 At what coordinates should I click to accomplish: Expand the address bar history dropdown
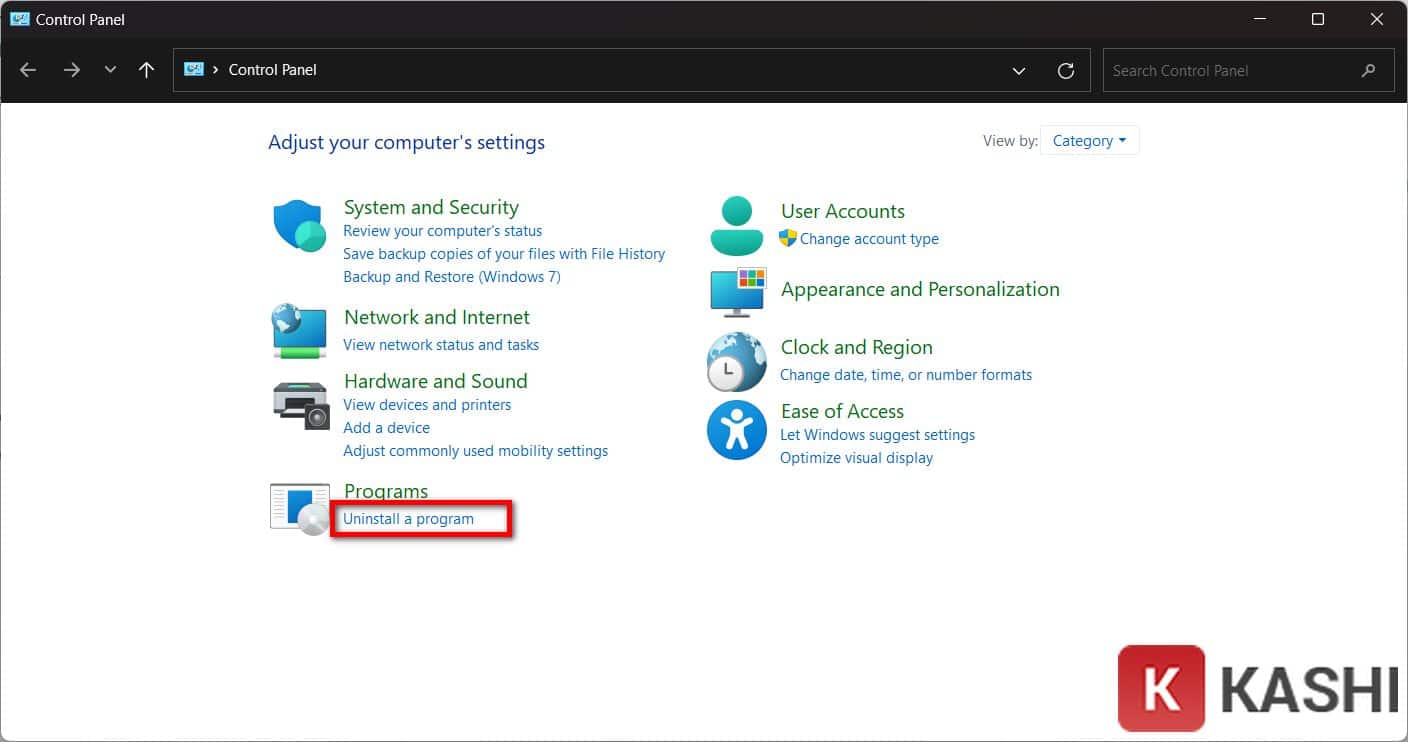click(1018, 70)
